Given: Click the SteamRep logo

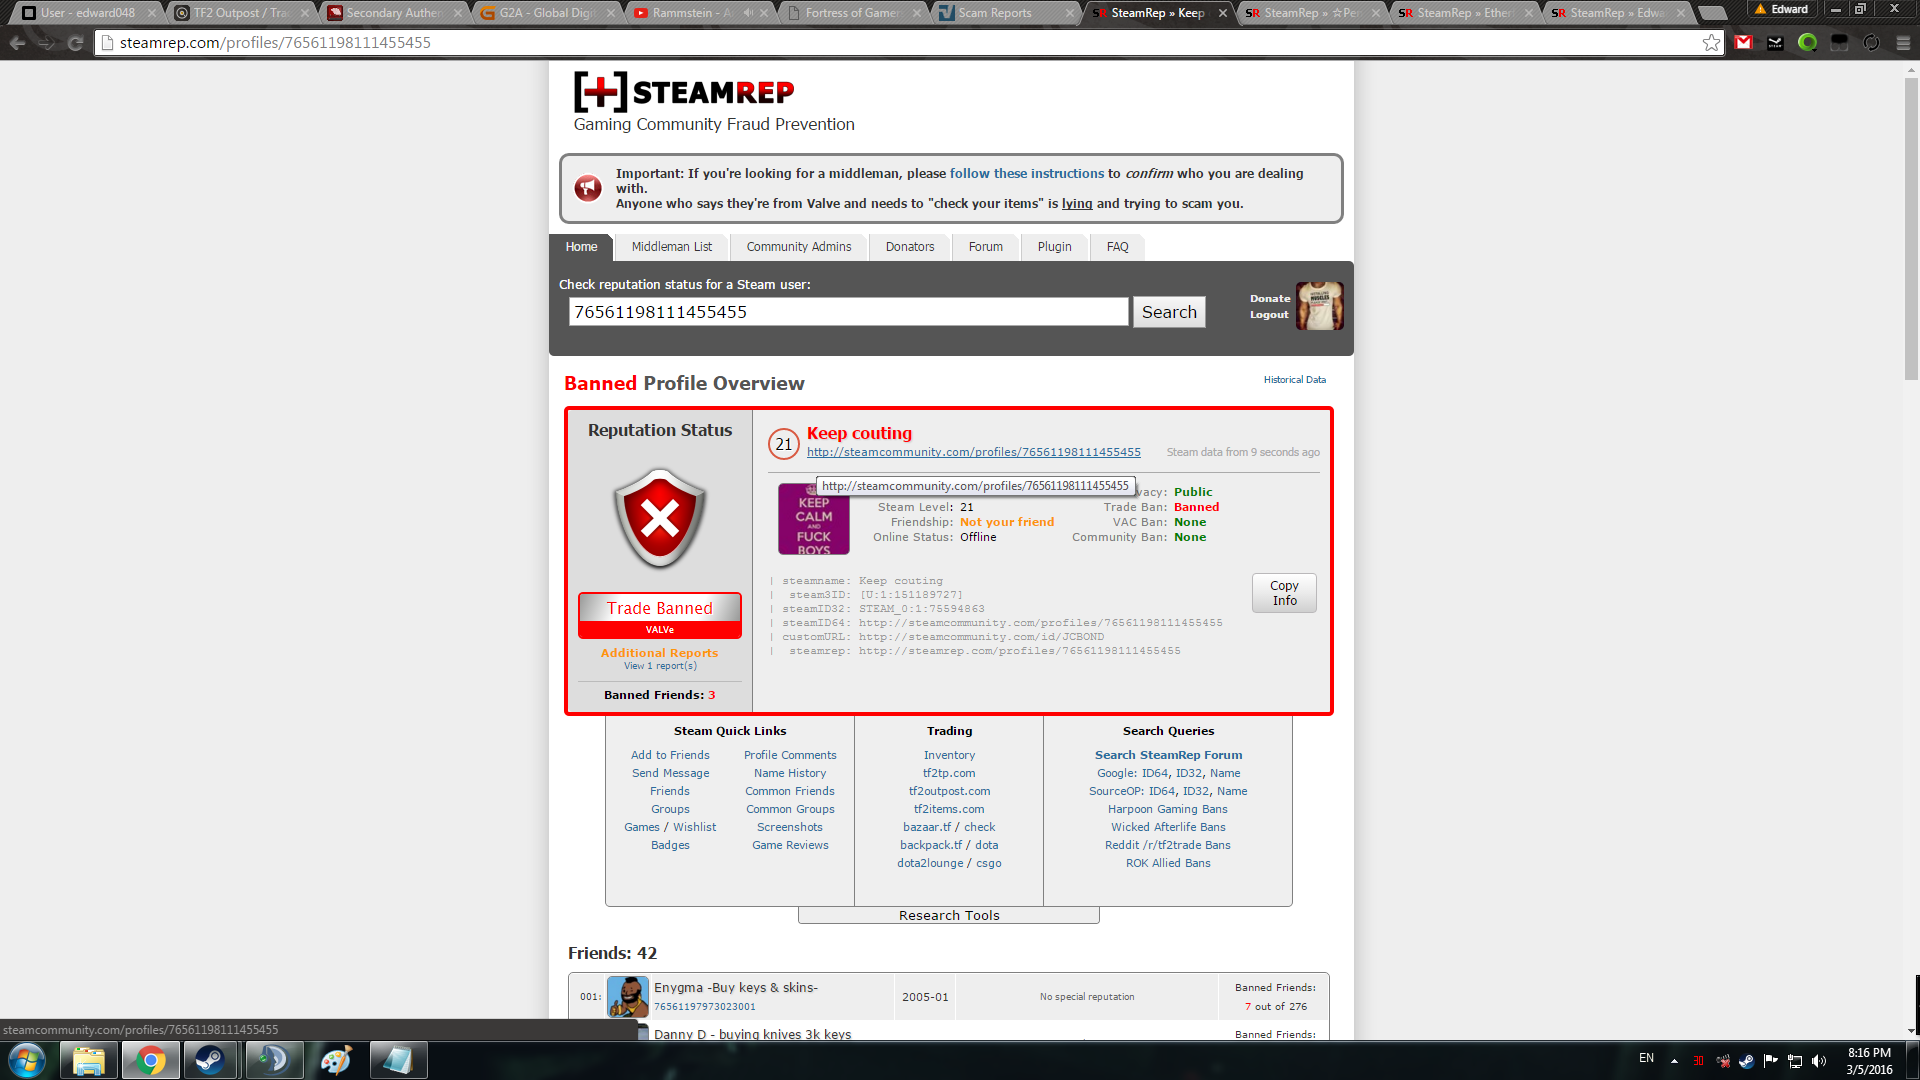Looking at the screenshot, I should click(684, 92).
